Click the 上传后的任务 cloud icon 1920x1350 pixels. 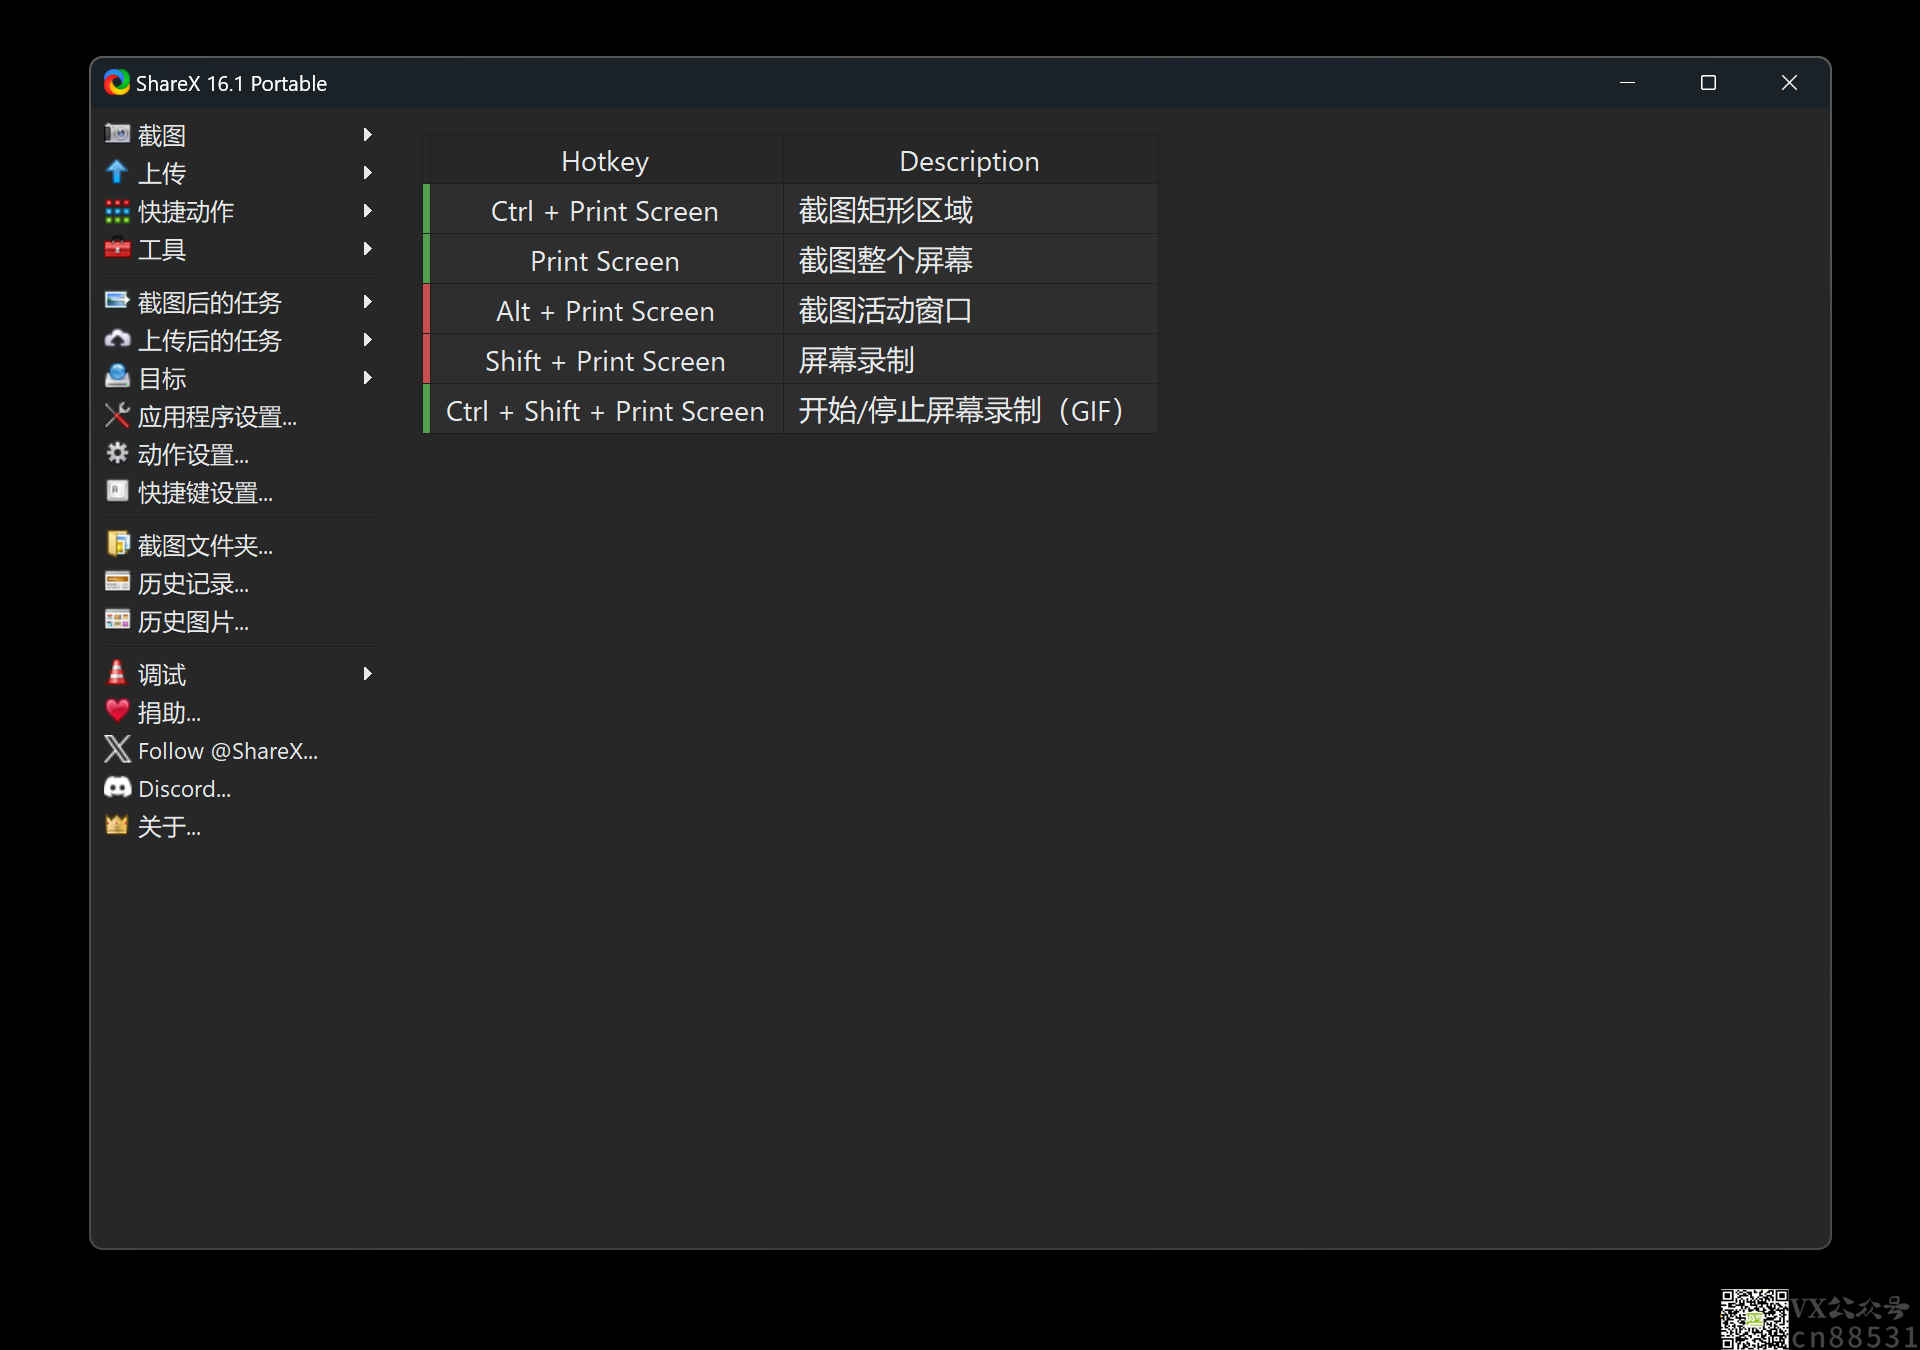[x=117, y=340]
